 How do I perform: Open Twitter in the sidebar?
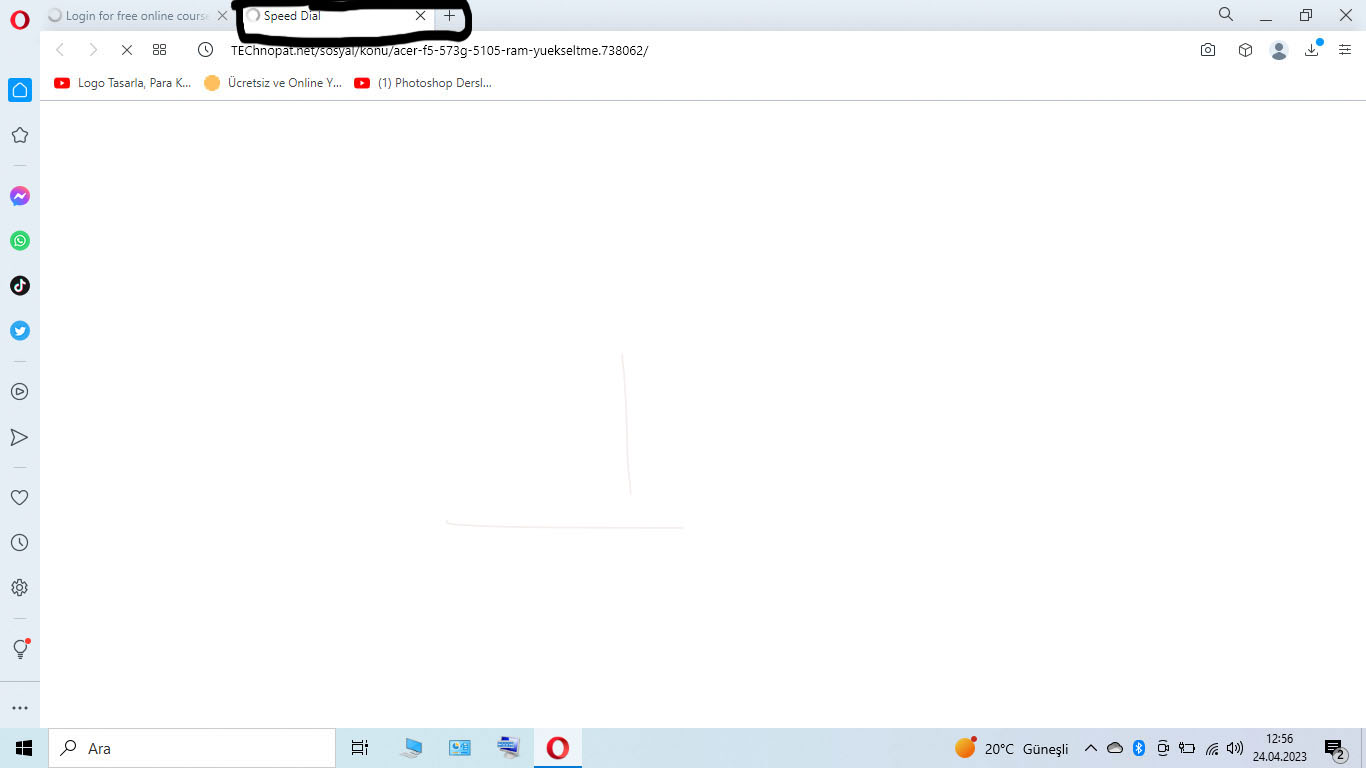click(20, 331)
